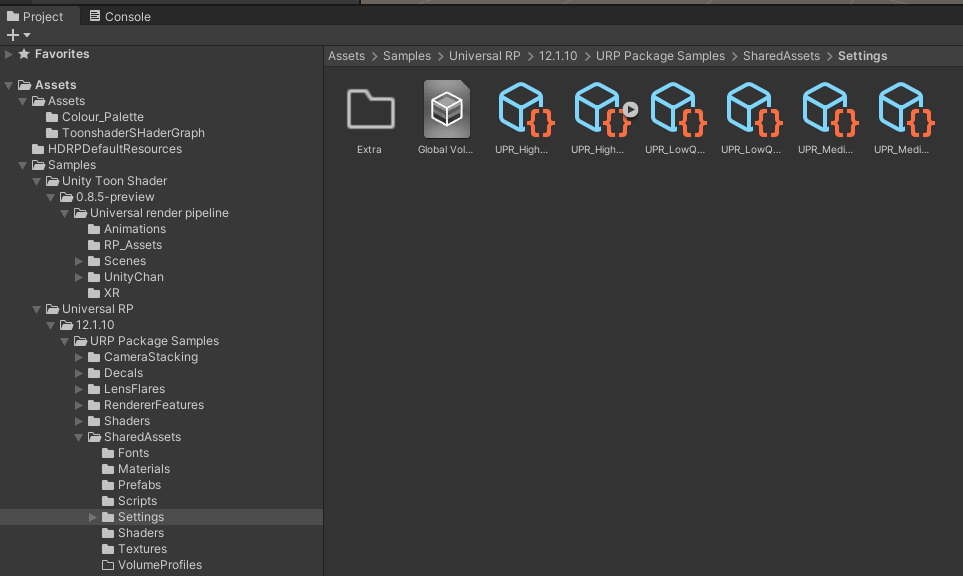963x576 pixels.
Task: Expand the CameraStacking folder arrow
Action: tap(79, 357)
